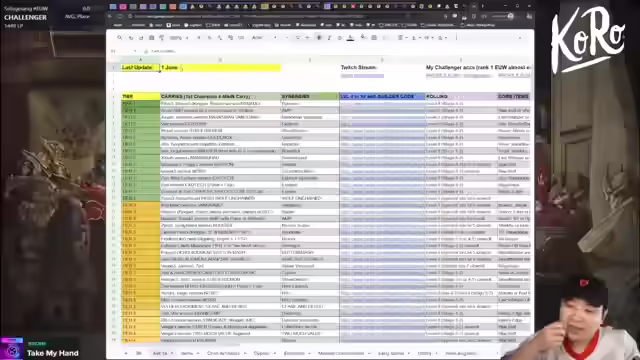Select the first sheet tab at bottom
This screenshot has height=360, width=640.
(162, 353)
